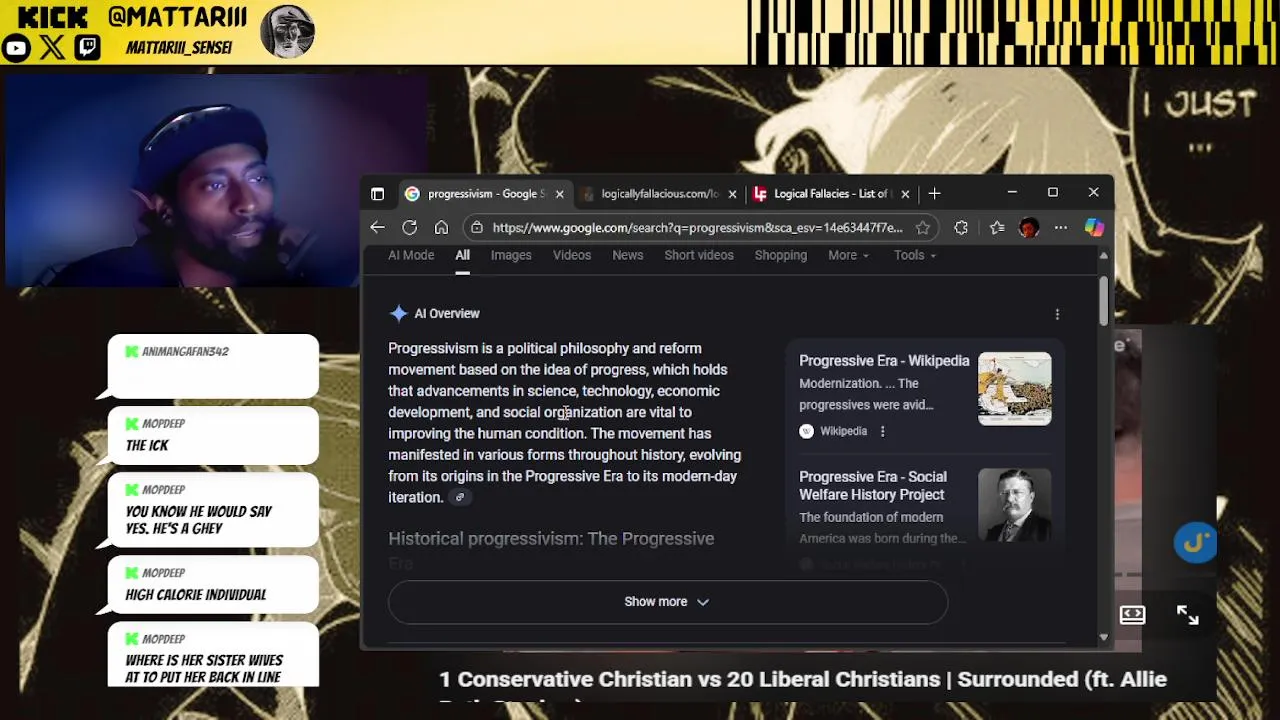Open the browser extensions icon
The height and width of the screenshot is (720, 1280).
(x=961, y=228)
